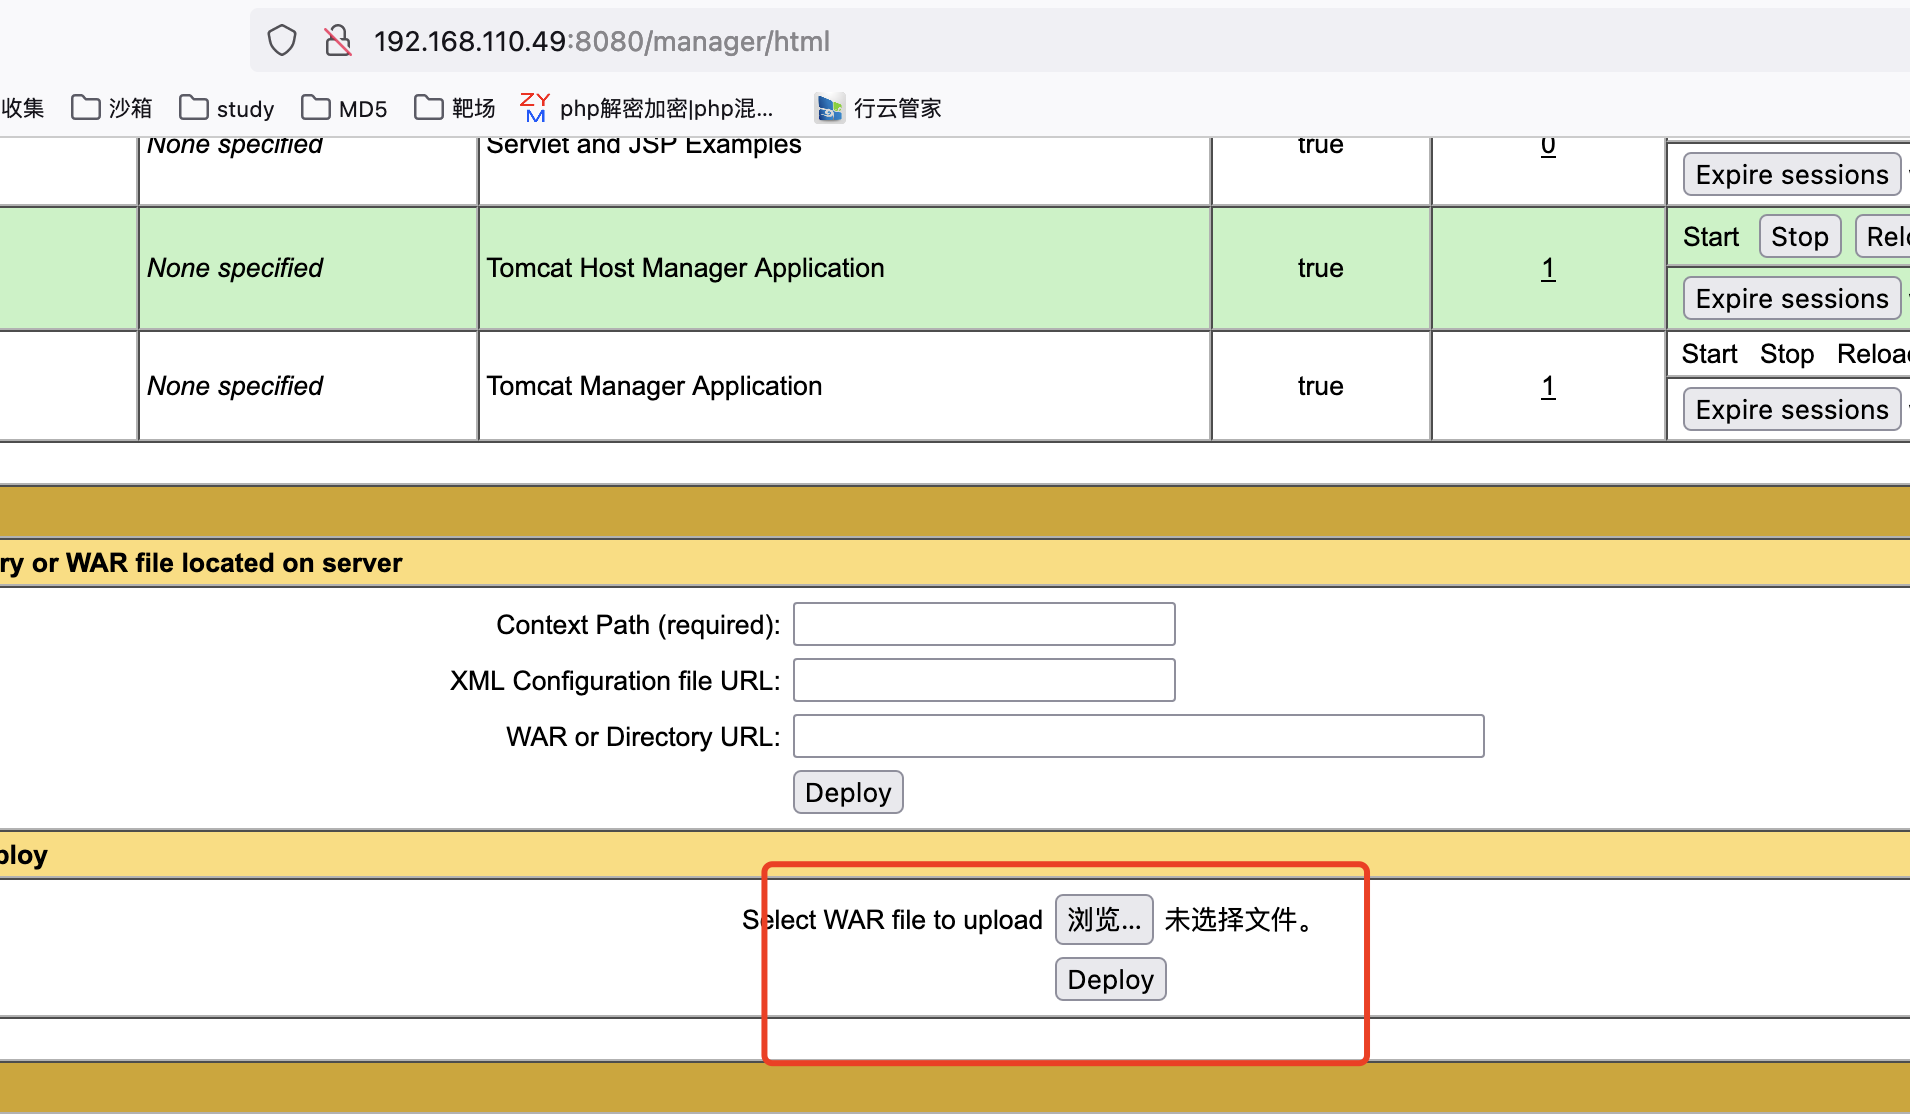Open sessions link 0 for Servlet Examples
This screenshot has width=1910, height=1114.
pyautogui.click(x=1548, y=147)
